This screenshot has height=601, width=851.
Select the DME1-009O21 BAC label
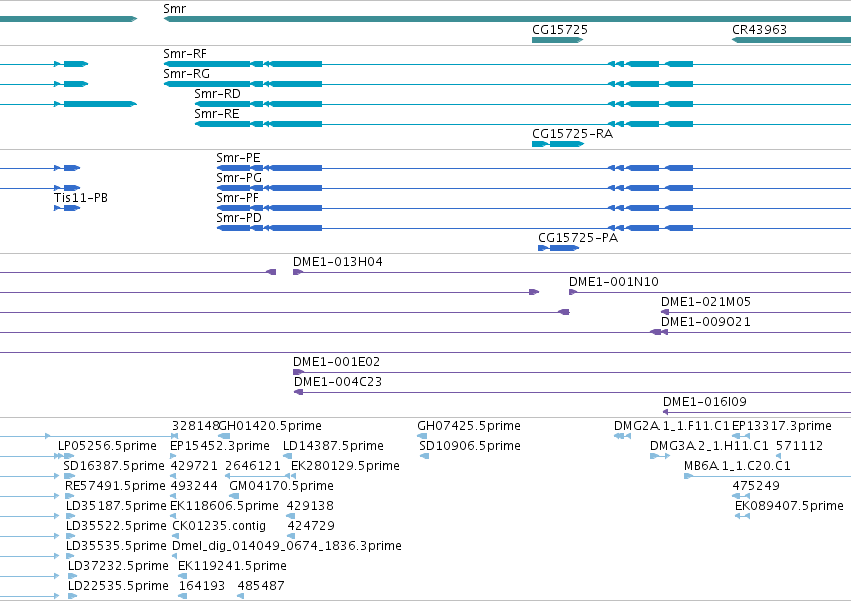(x=706, y=322)
